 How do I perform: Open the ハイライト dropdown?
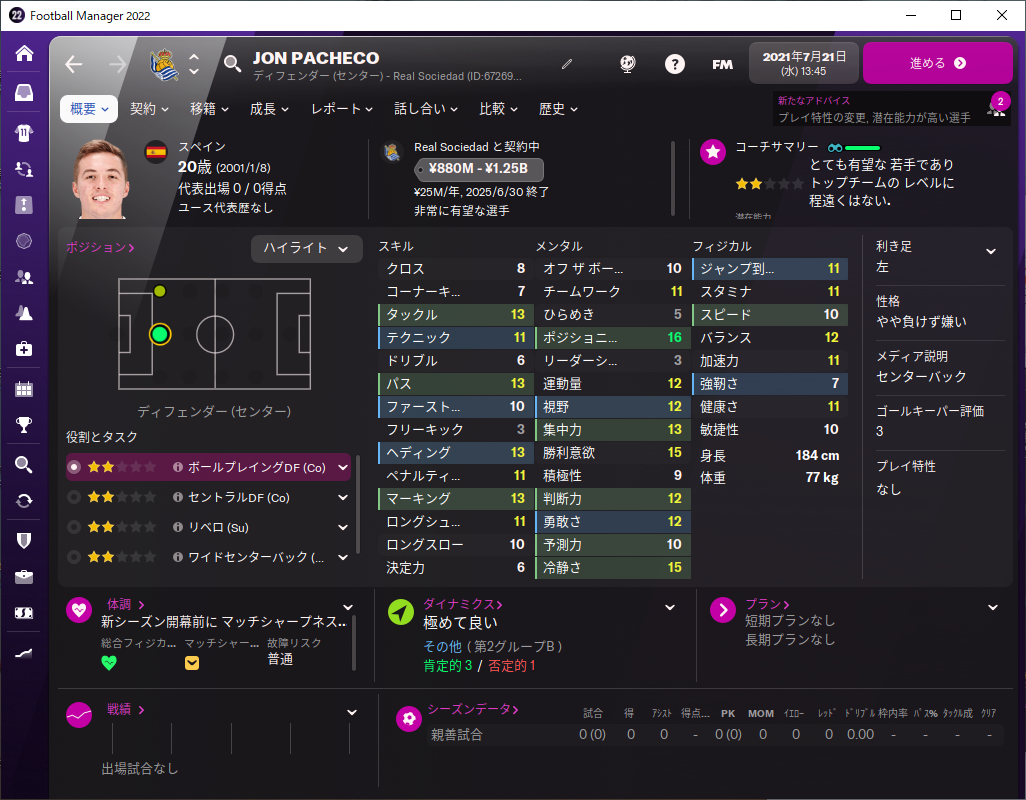click(306, 249)
